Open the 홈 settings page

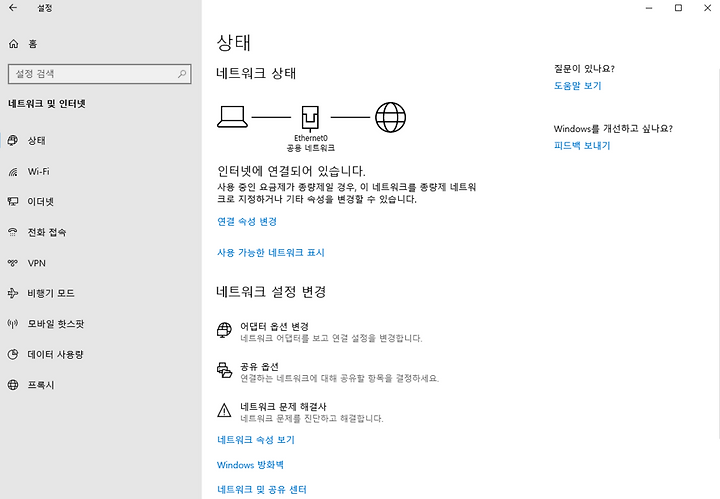tap(32, 44)
